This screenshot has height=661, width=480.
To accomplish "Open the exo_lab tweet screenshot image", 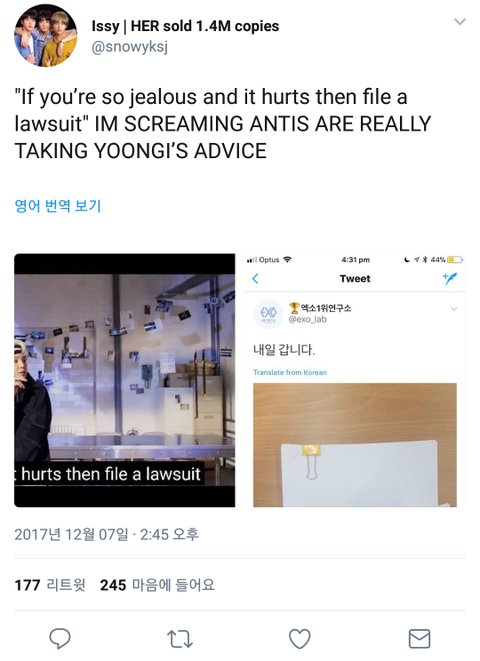I will click(355, 380).
